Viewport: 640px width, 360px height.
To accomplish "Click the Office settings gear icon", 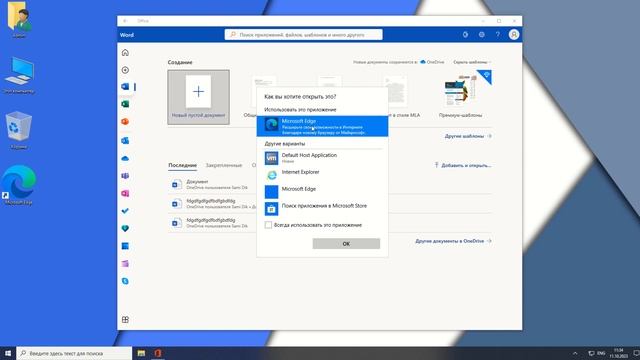I will click(x=482, y=35).
